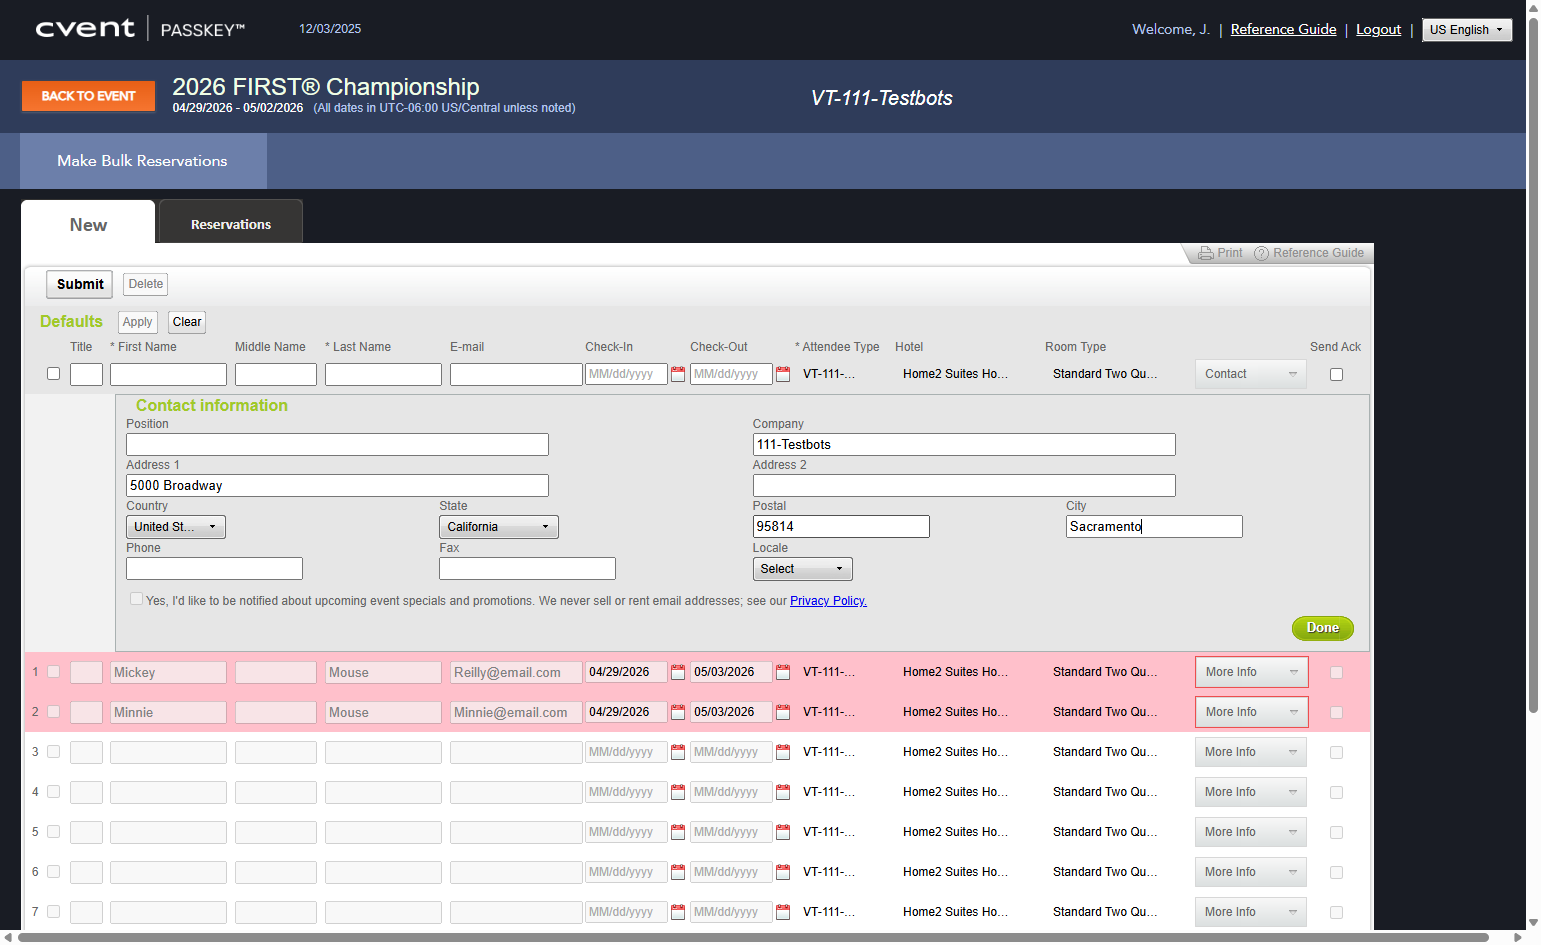Open Check-Out calendar icon in defaults row
Viewport: 1541px width, 945px height.
click(783, 374)
